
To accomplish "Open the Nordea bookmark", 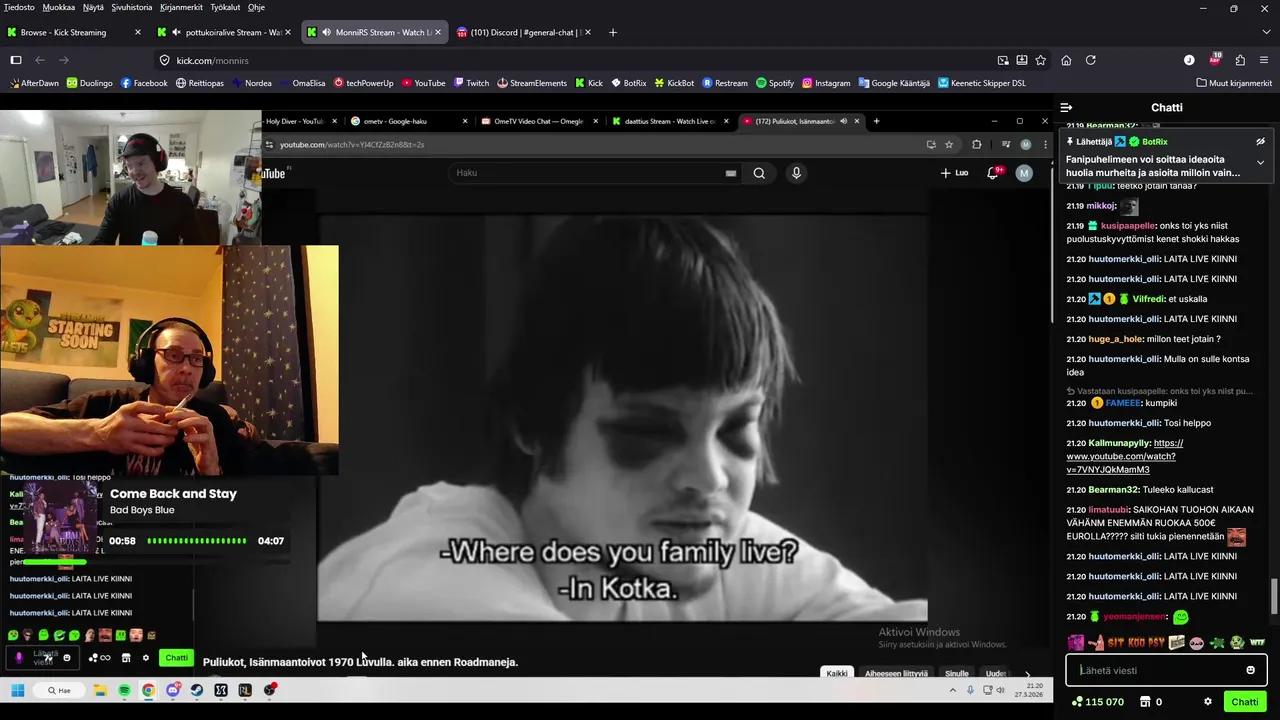I will coord(252,83).
